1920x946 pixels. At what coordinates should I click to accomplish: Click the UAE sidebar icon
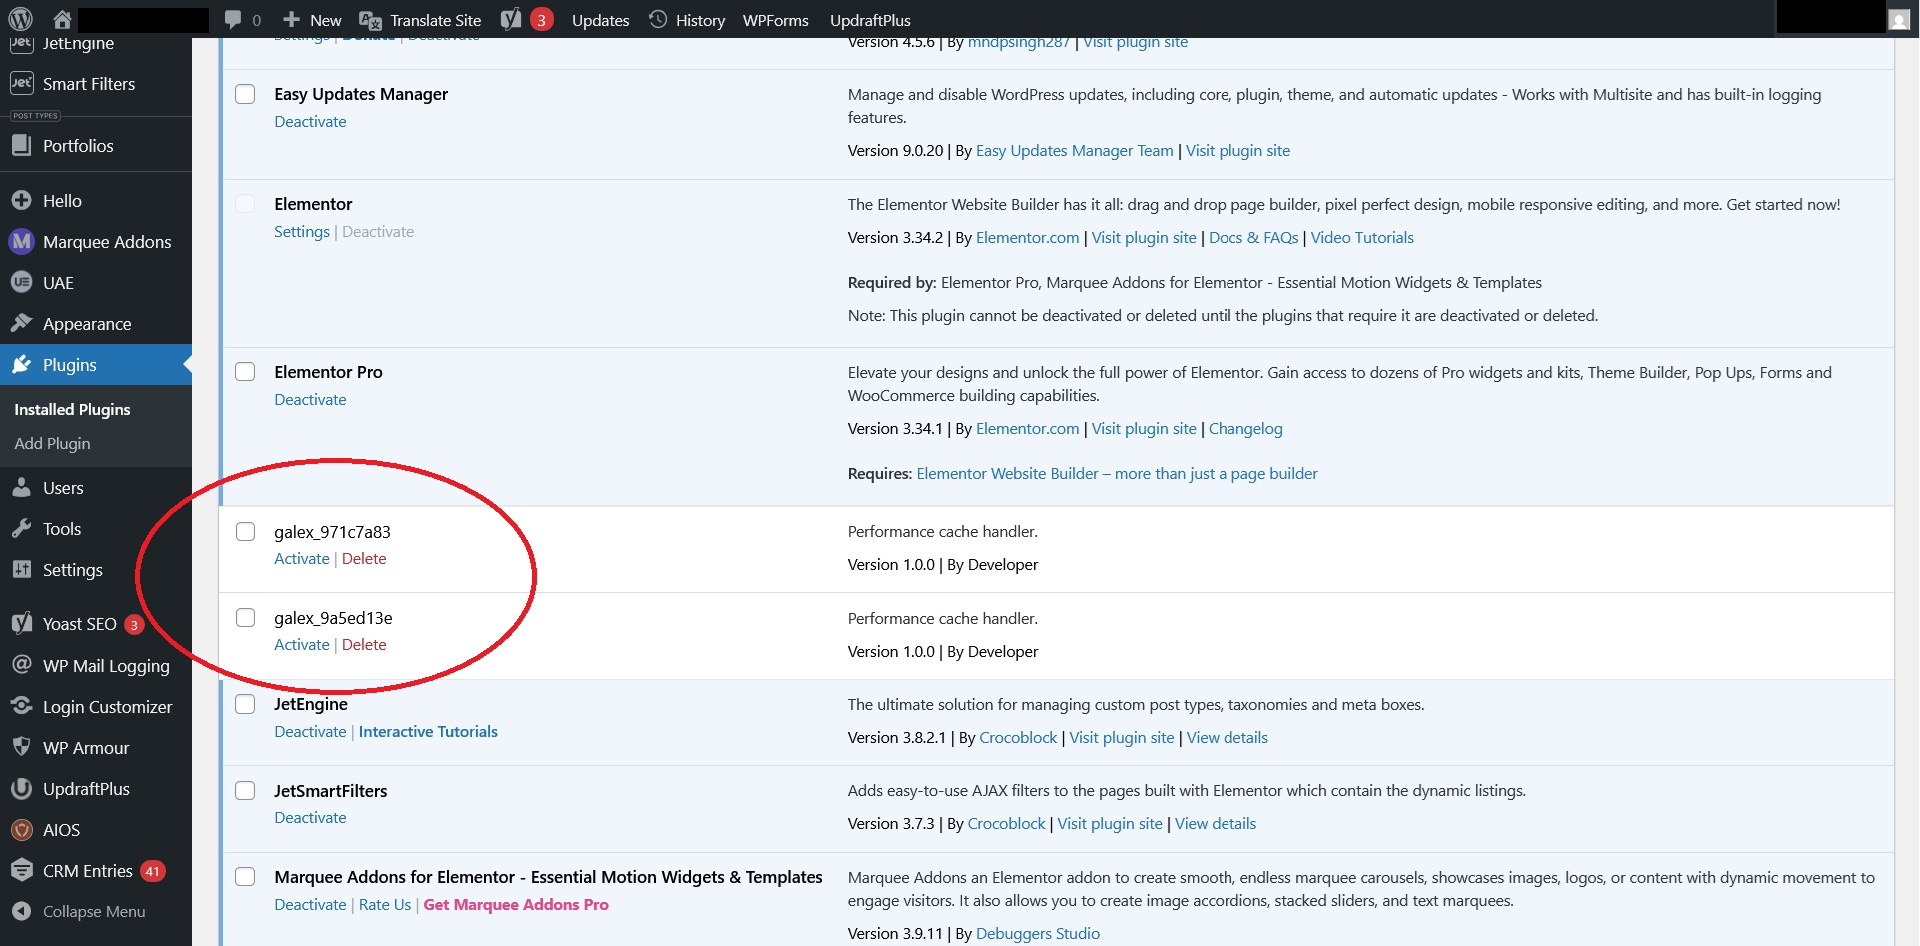(x=22, y=283)
